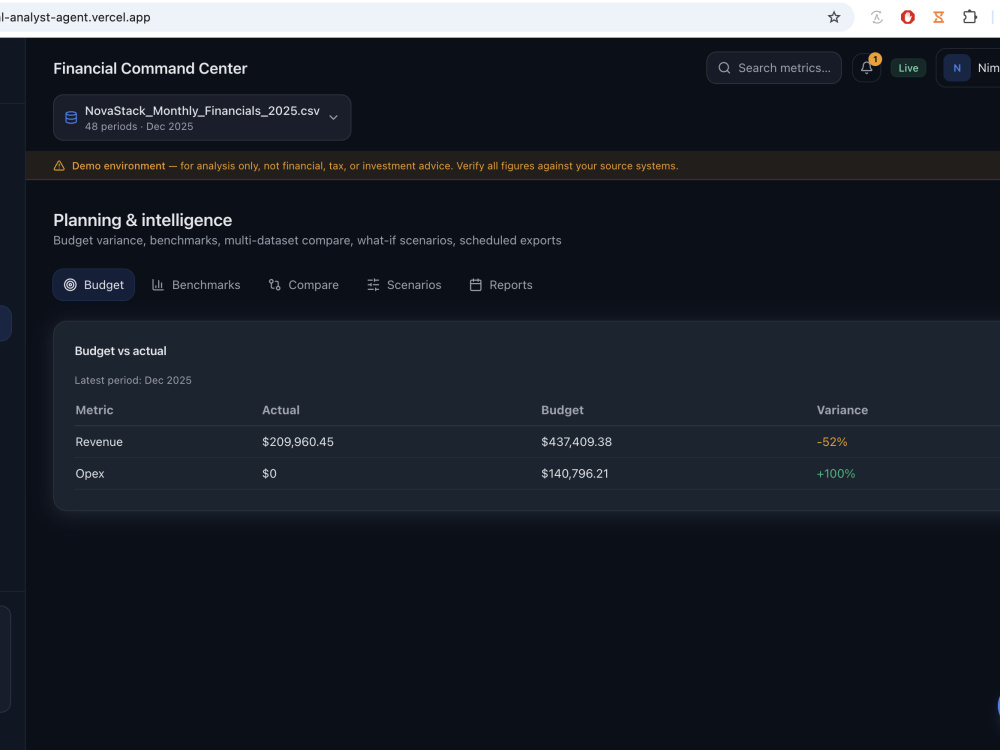Click the Demo environment banner text

coord(375,166)
